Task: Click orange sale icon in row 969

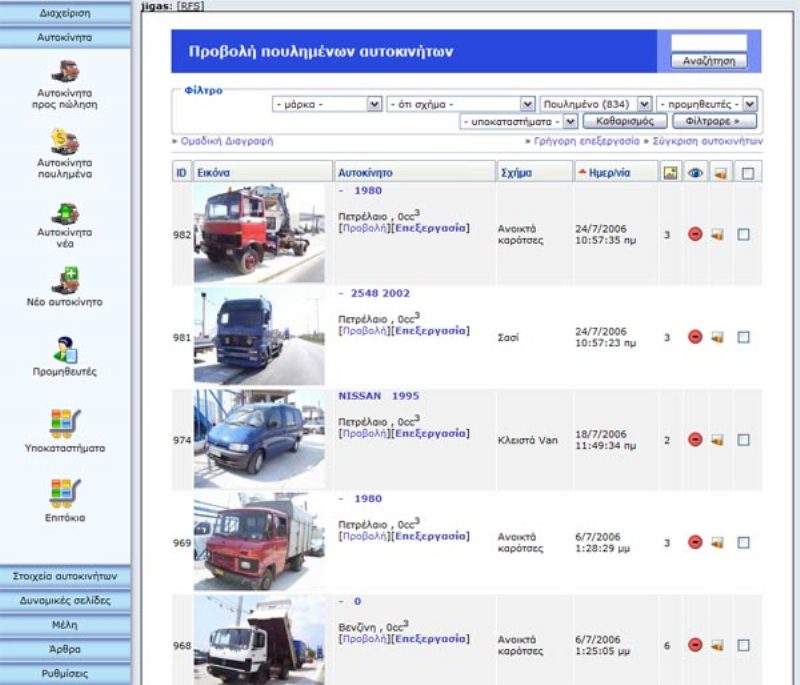Action: point(718,543)
